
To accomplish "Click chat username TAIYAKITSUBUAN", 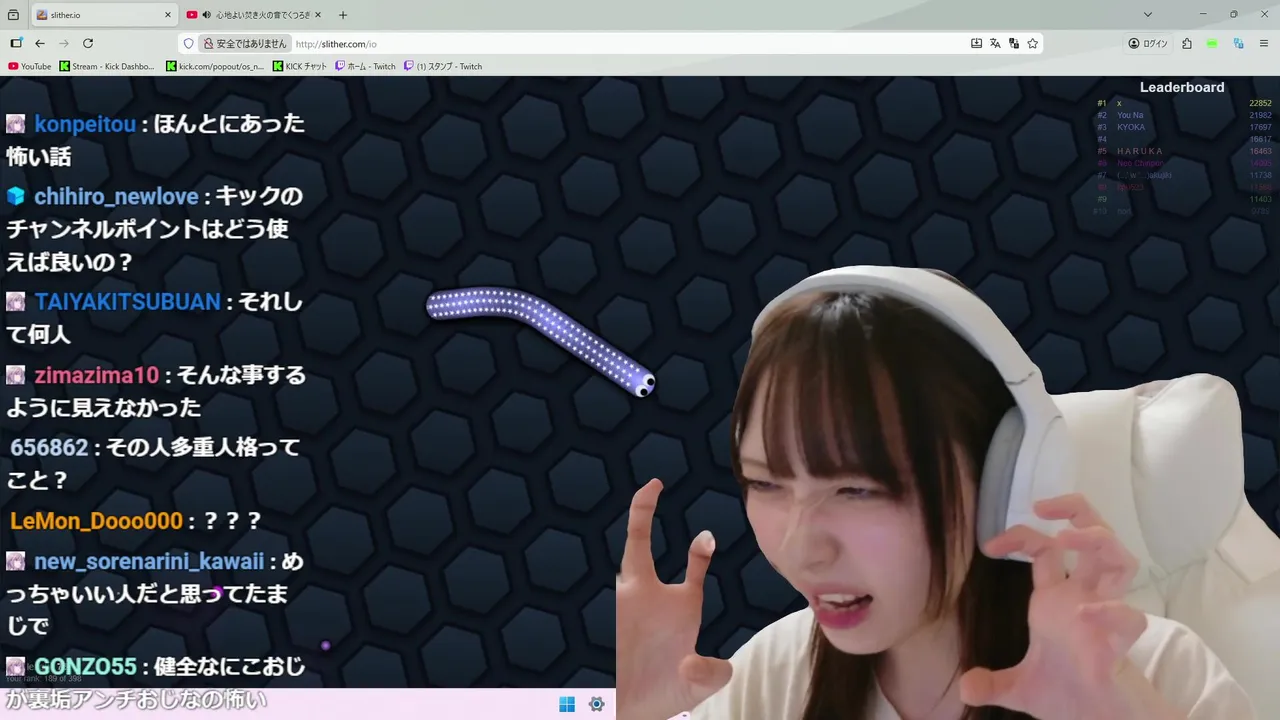I will pyautogui.click(x=127, y=301).
